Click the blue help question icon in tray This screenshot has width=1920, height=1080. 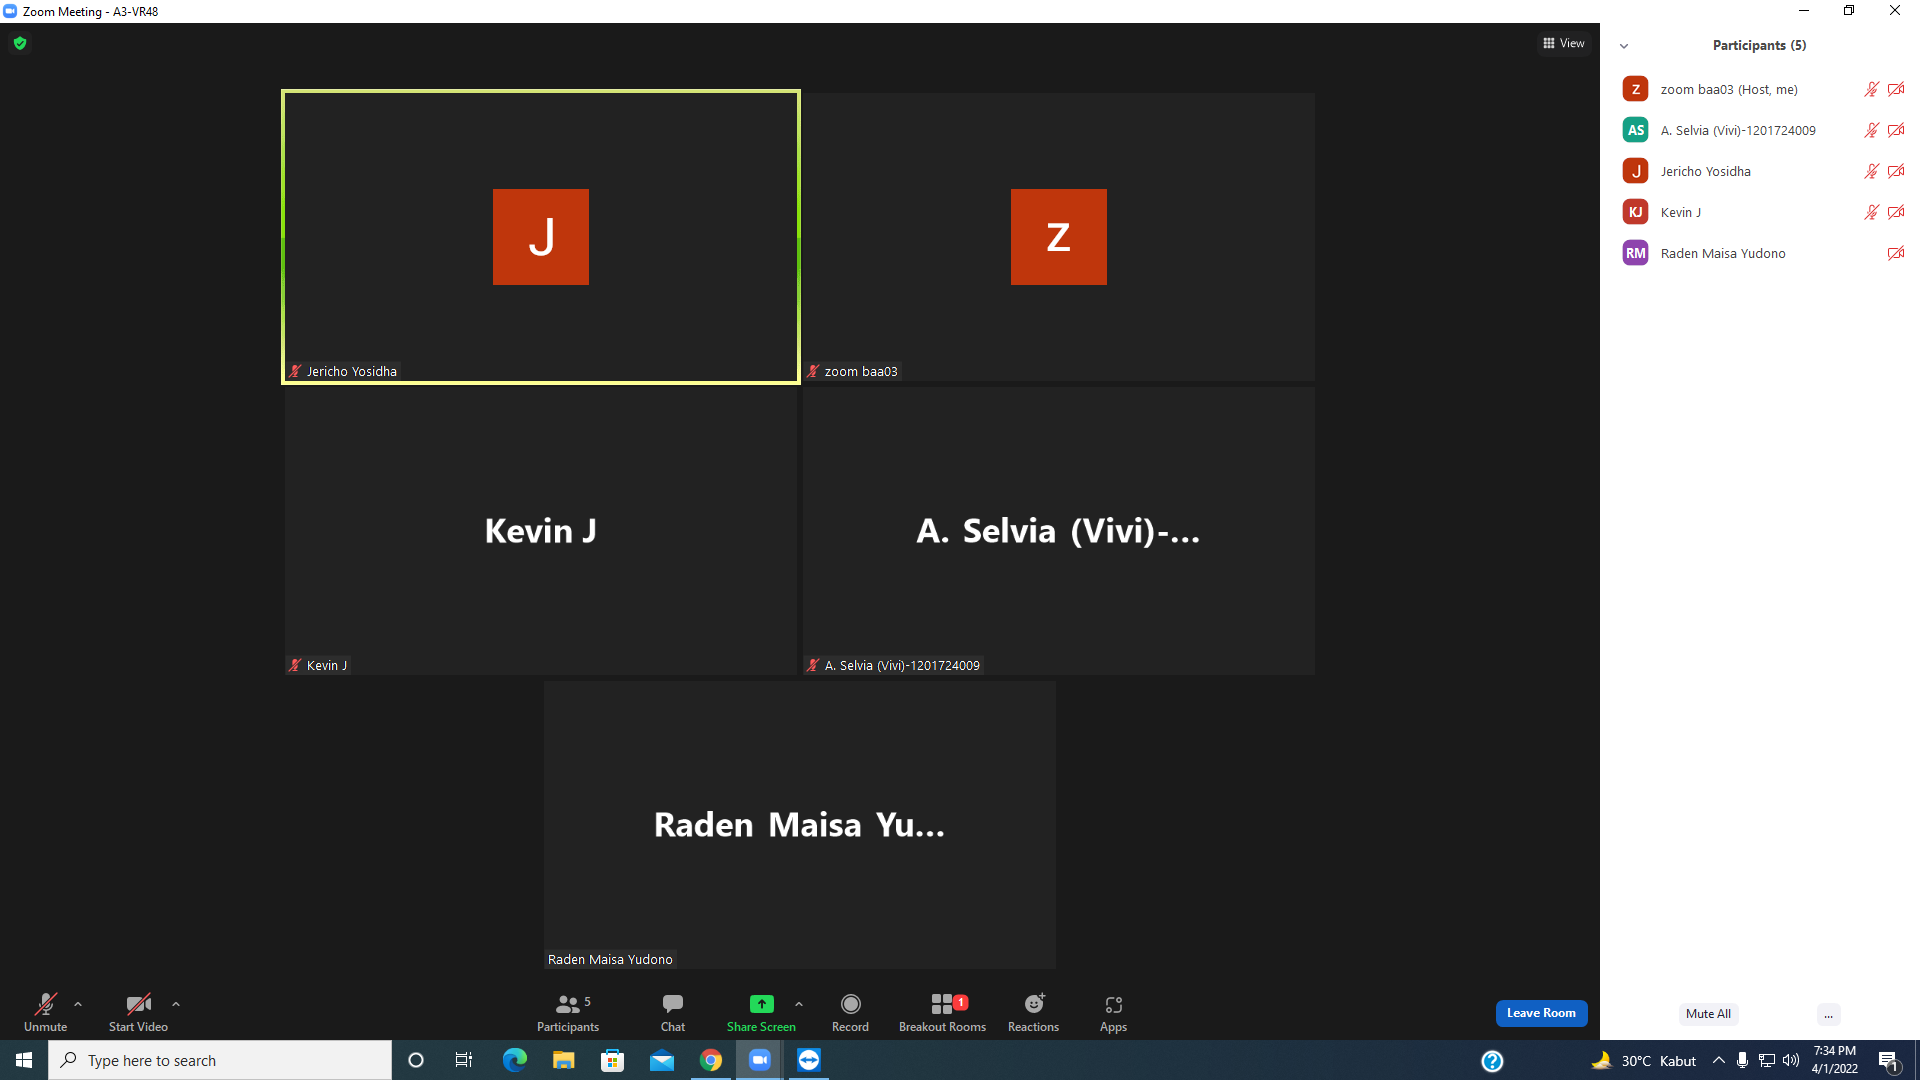pyautogui.click(x=1492, y=1061)
